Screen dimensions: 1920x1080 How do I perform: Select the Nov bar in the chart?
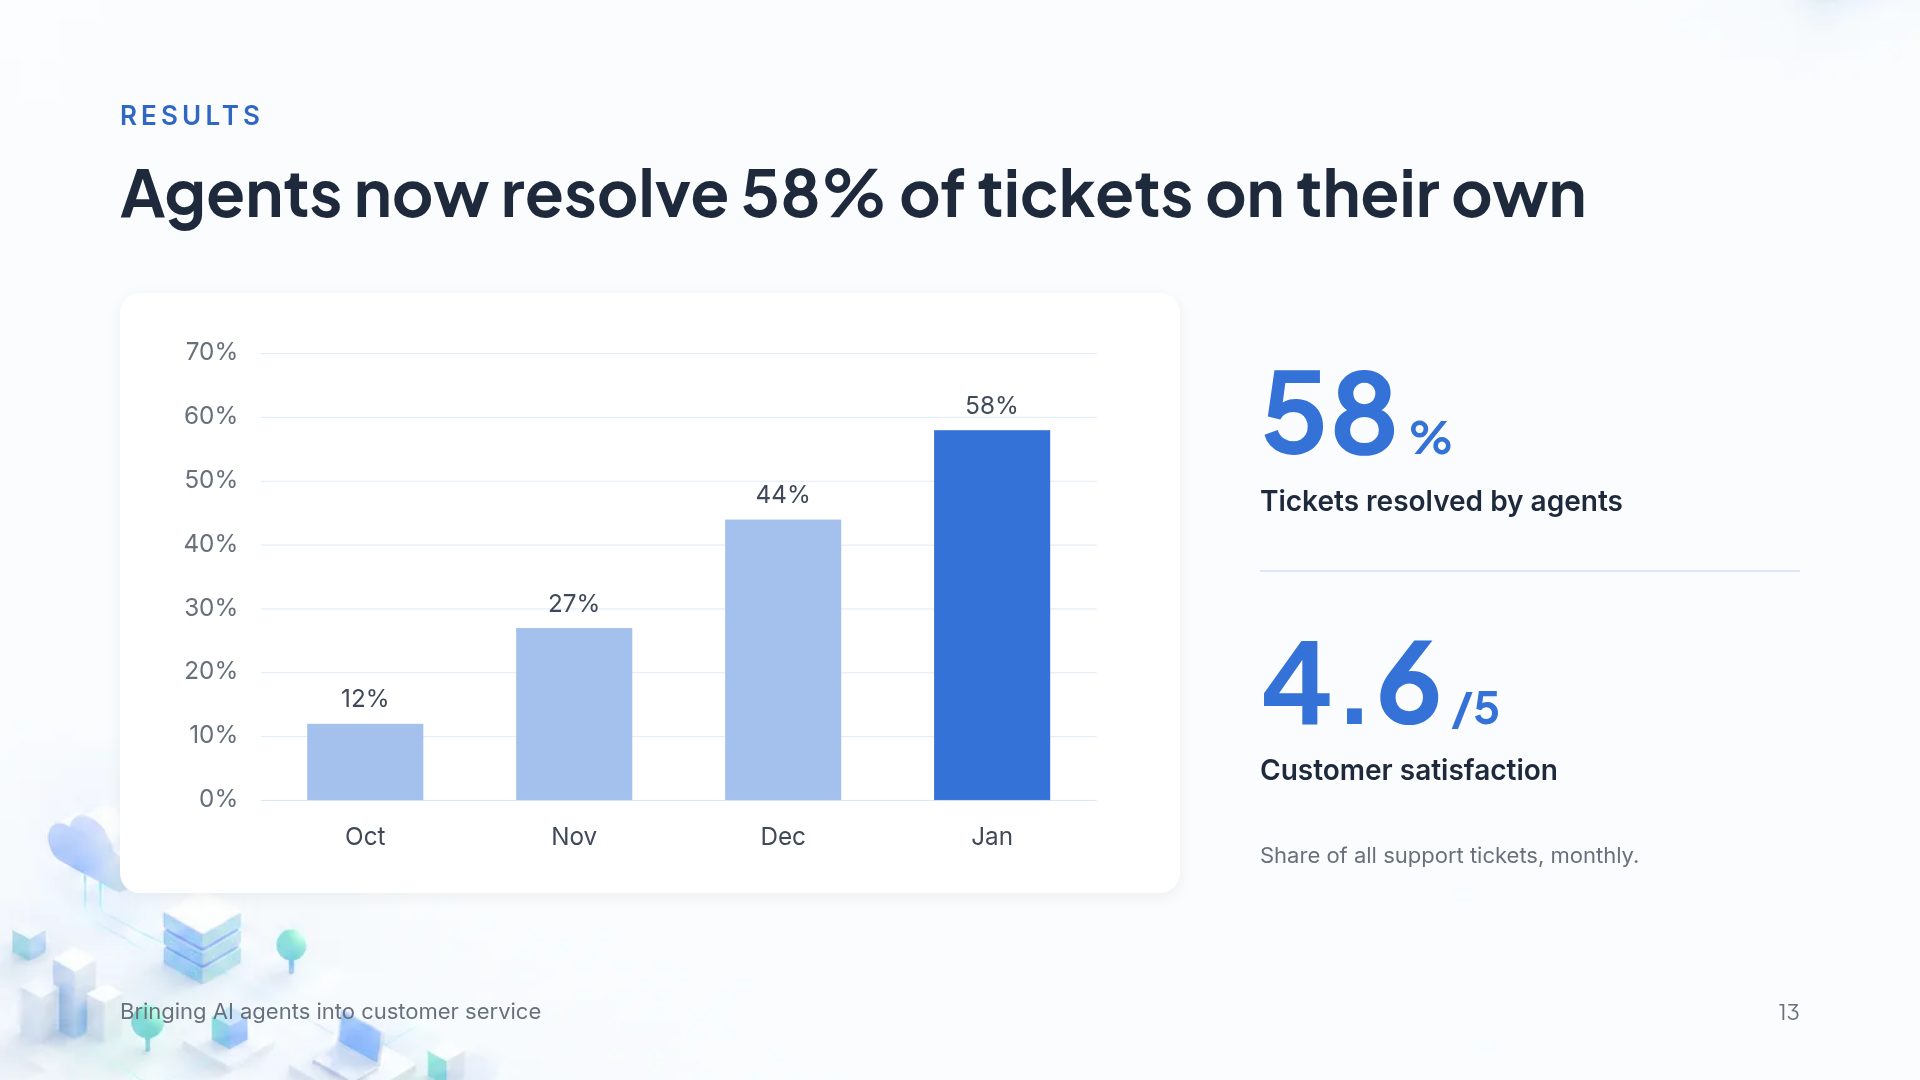click(574, 714)
